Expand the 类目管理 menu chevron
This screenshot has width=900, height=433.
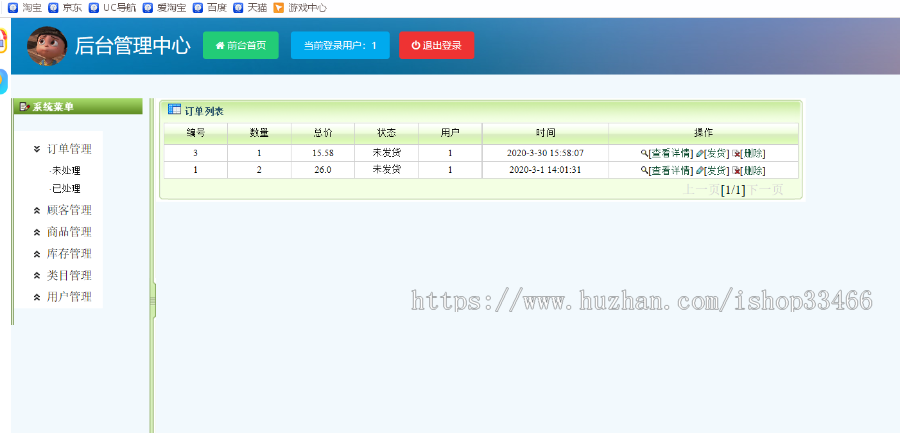tap(37, 276)
